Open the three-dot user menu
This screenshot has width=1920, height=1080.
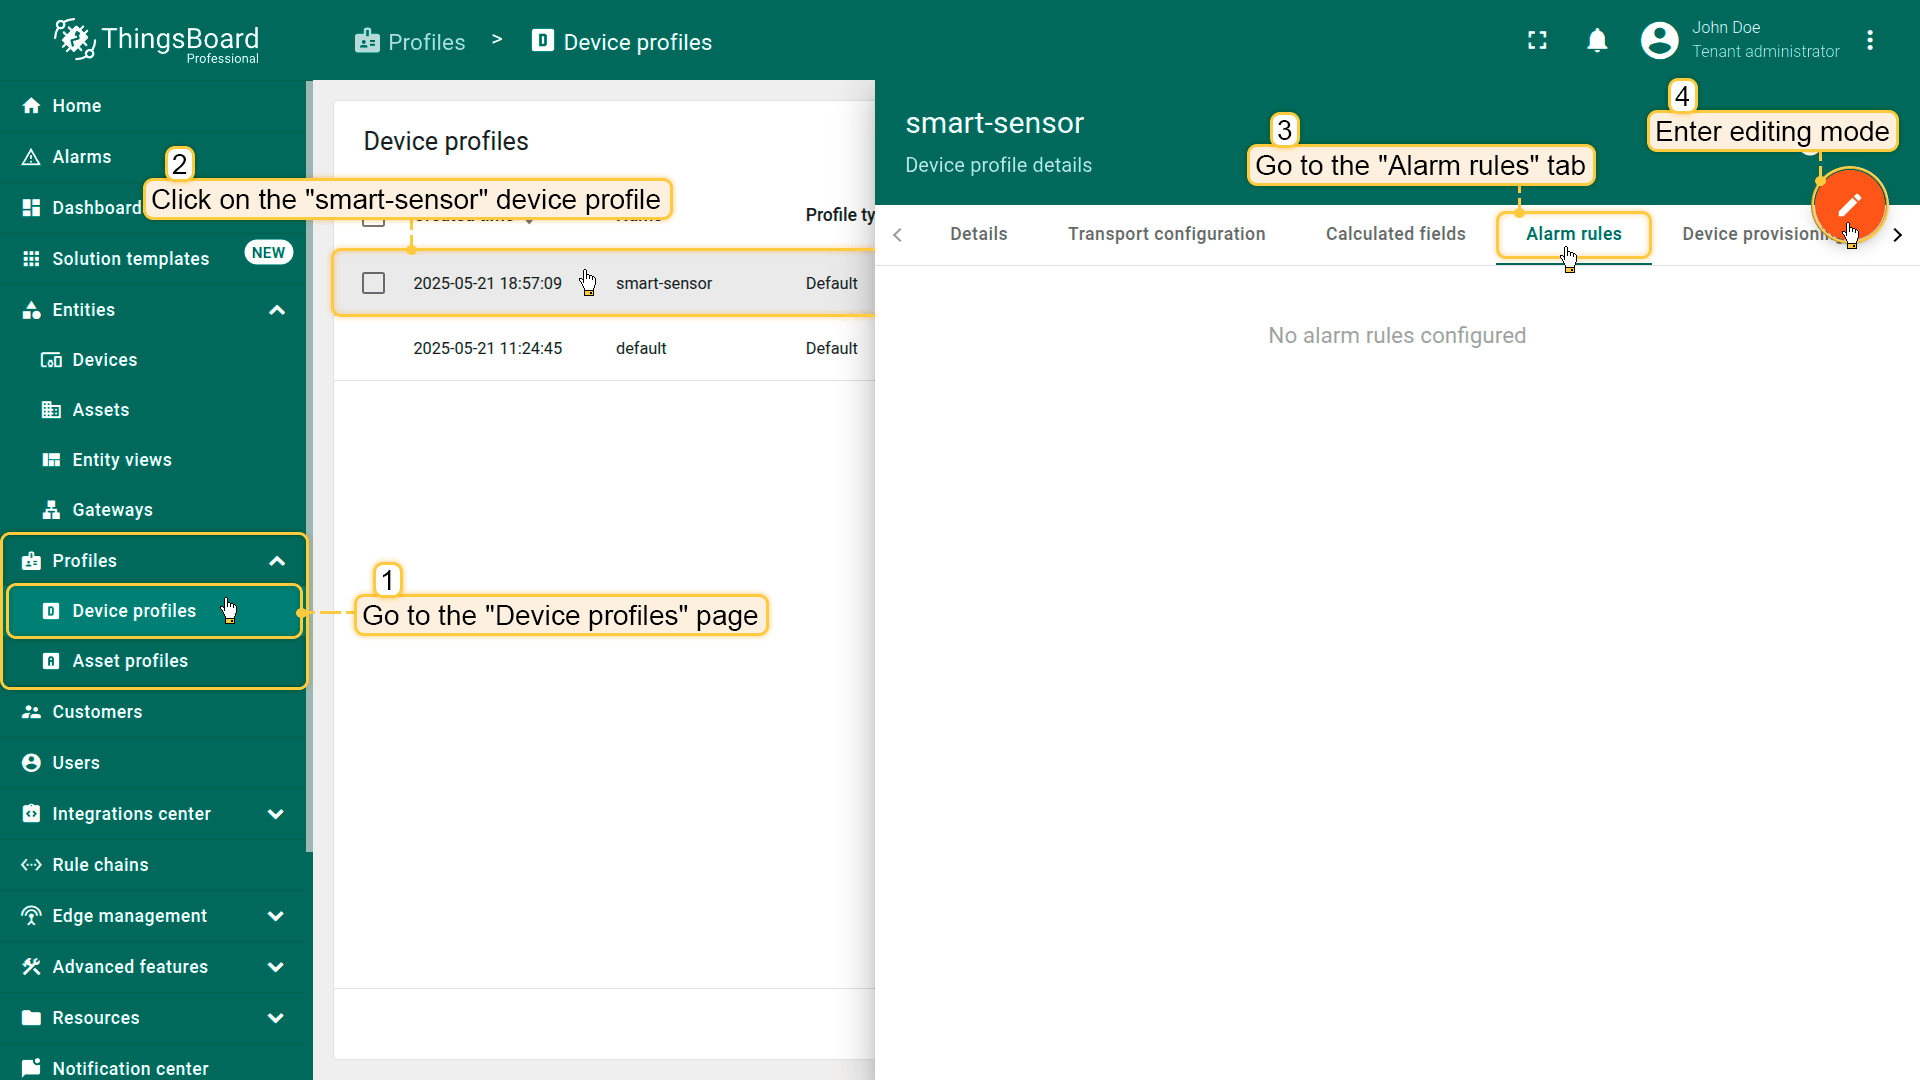click(x=1870, y=41)
